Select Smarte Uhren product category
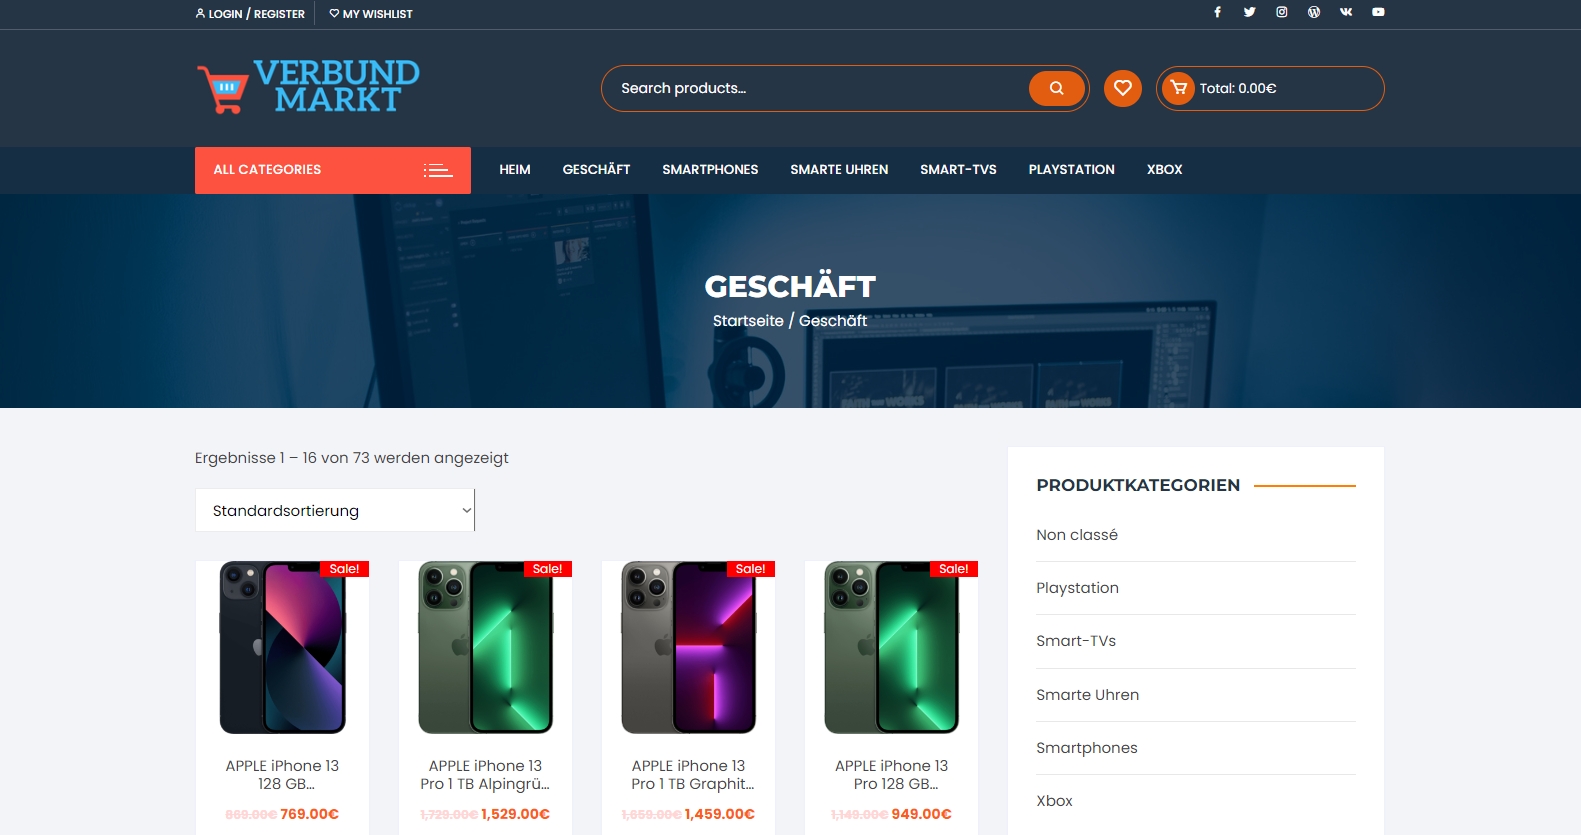The height and width of the screenshot is (835, 1581). (1087, 695)
